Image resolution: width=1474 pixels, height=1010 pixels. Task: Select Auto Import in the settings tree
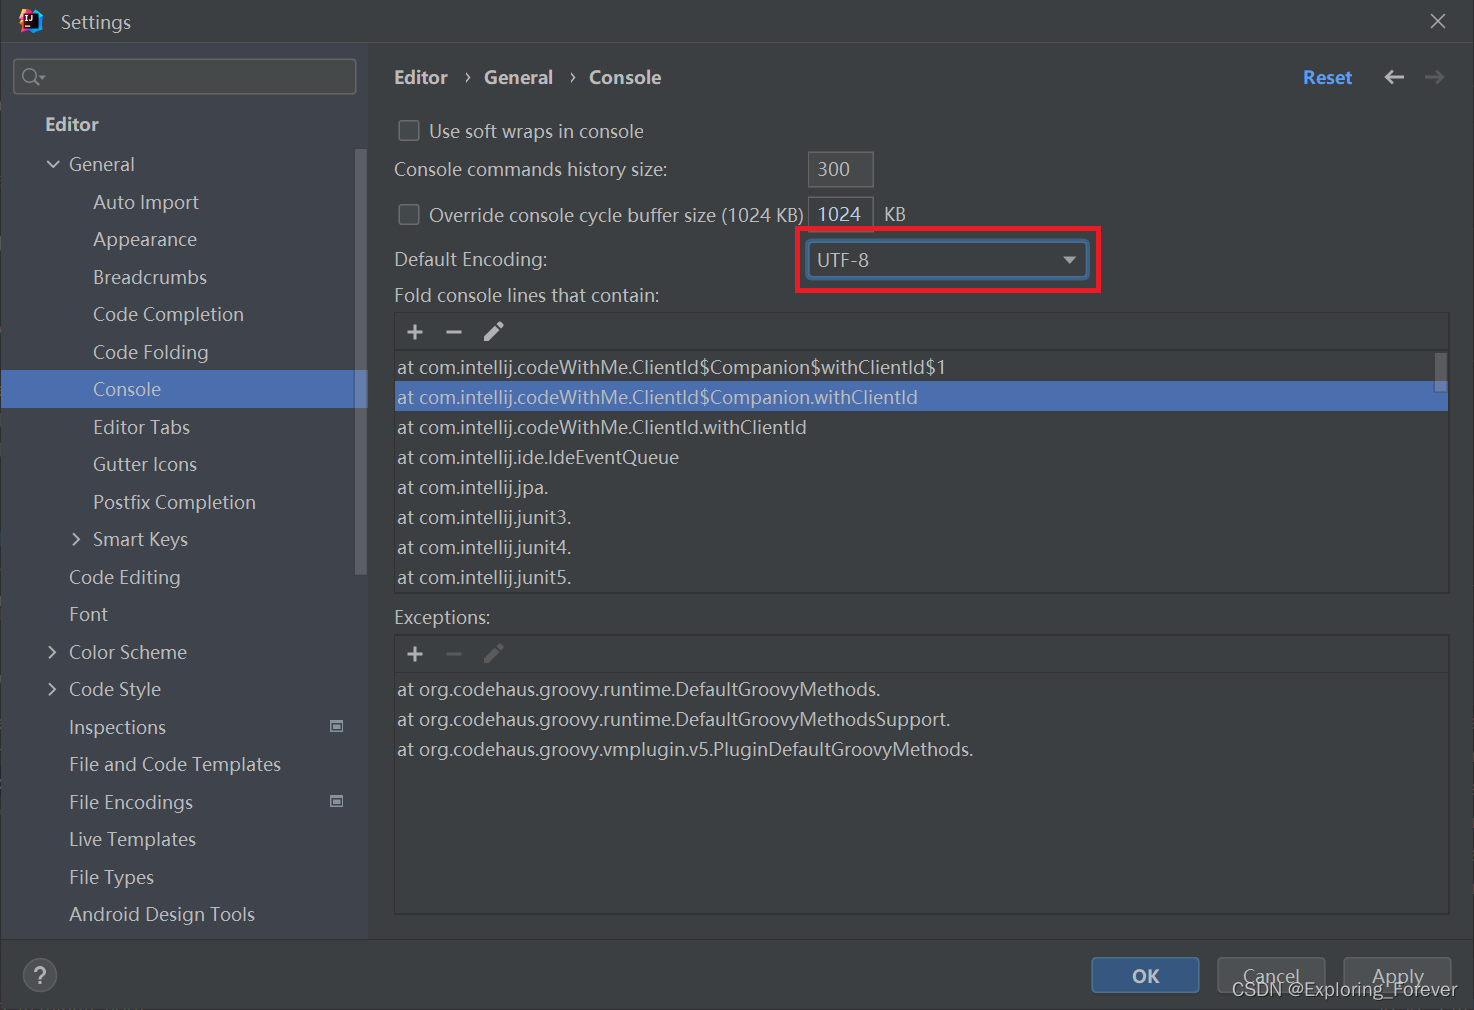146,202
